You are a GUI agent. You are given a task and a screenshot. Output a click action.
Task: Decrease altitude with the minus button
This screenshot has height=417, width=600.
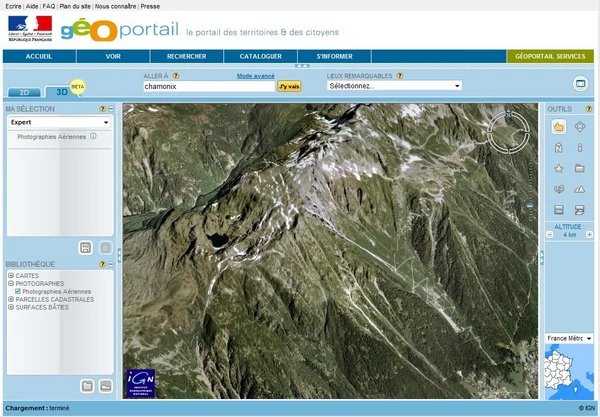[x=549, y=235]
